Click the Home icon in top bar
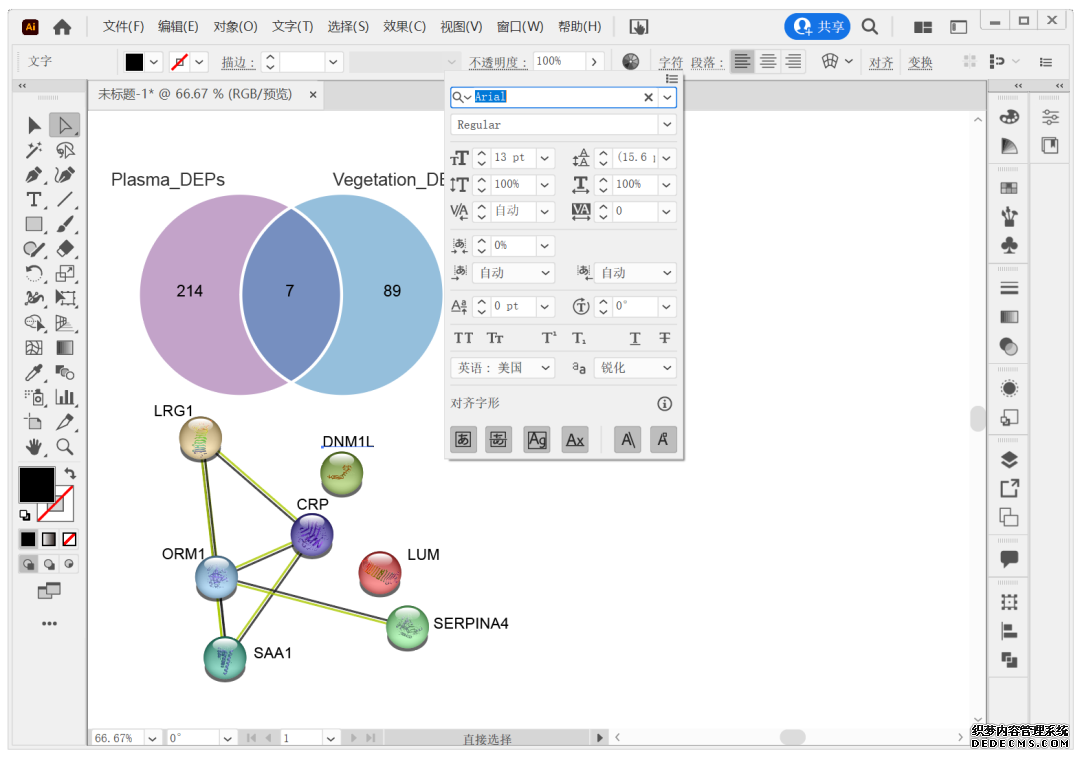Image resolution: width=1080 pixels, height=758 pixels. pos(62,27)
